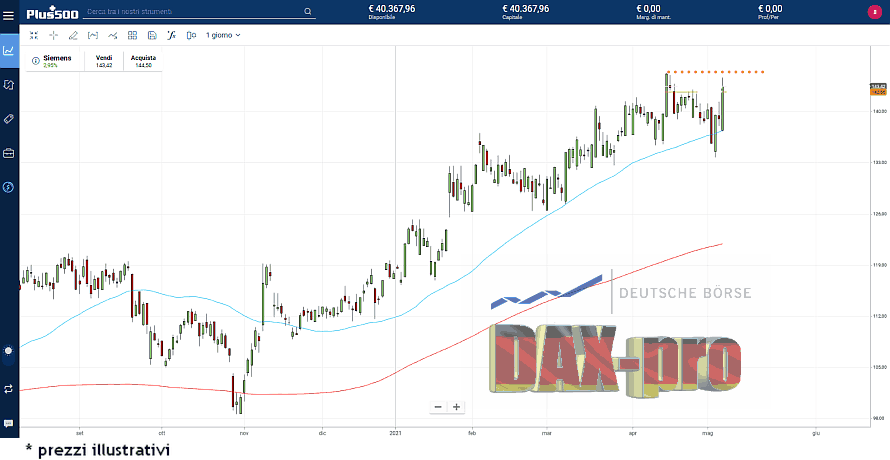Open the briefcase portfolio sidebar icon
This screenshot has height=460, width=890.
[x=9, y=153]
